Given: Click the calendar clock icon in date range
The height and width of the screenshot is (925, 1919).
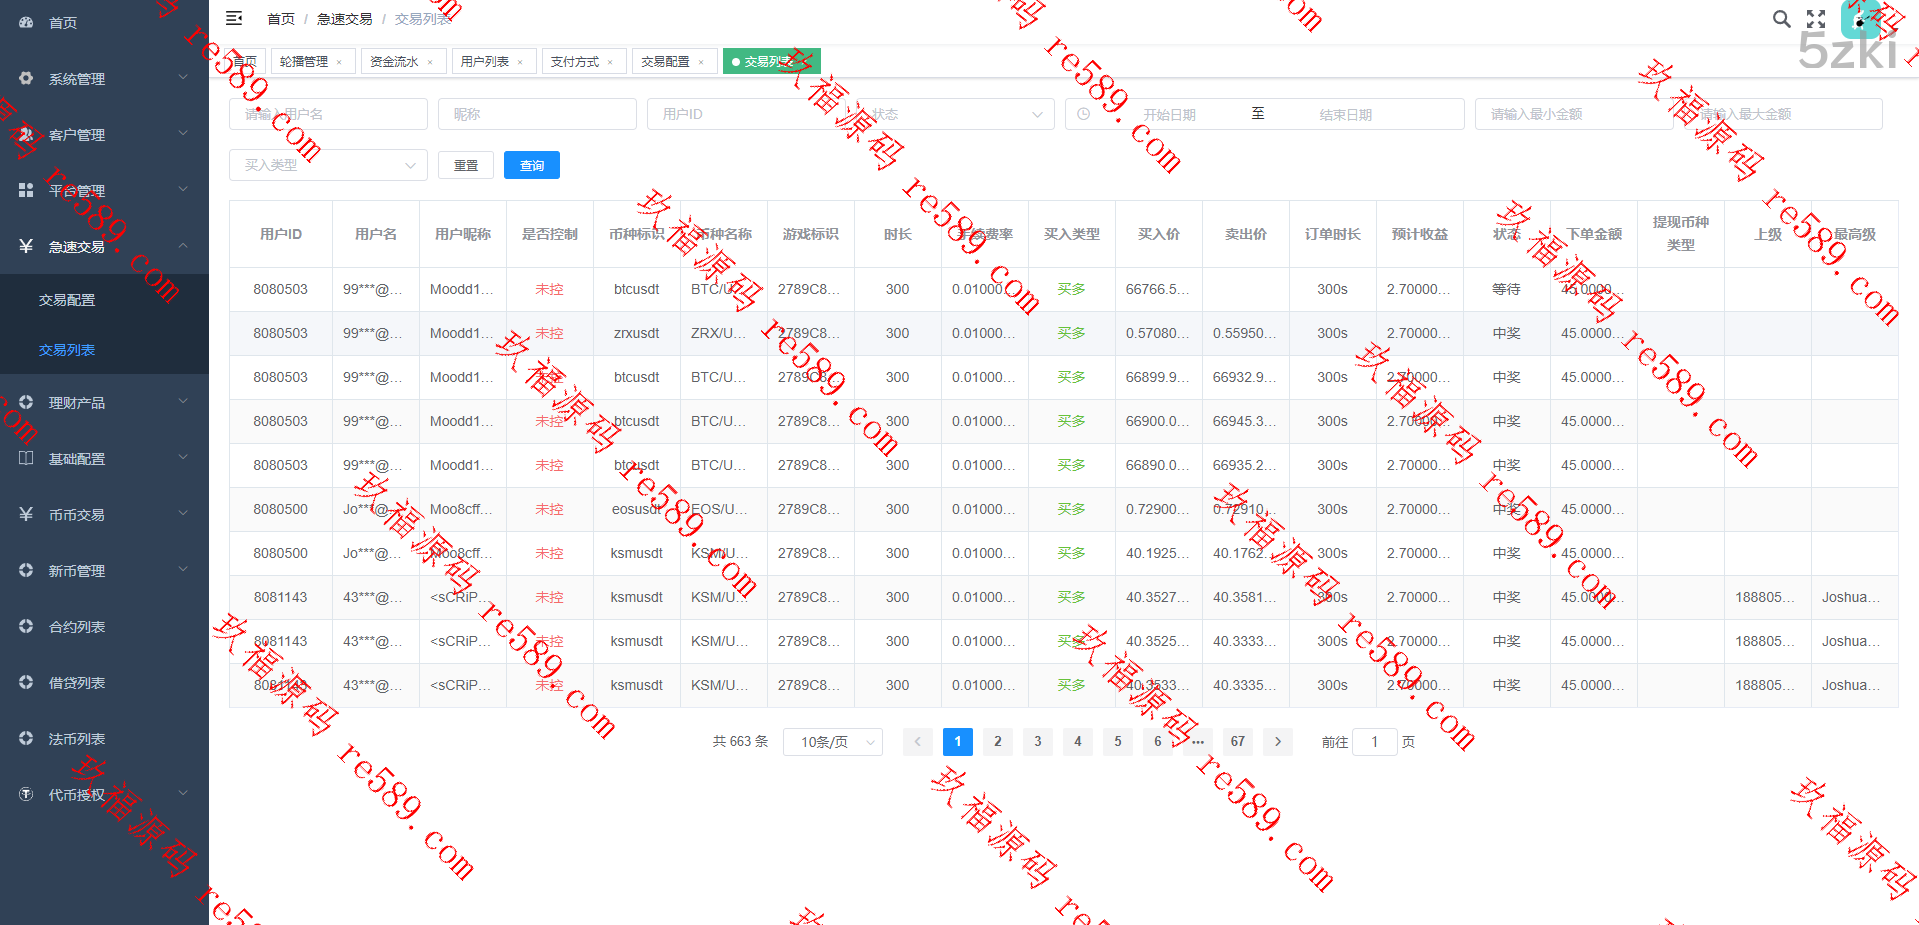Looking at the screenshot, I should [x=1084, y=114].
